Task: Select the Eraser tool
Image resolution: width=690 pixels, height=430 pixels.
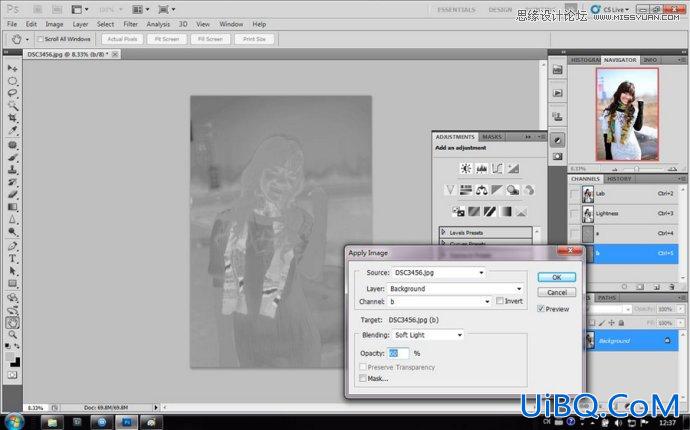Action: (12, 194)
